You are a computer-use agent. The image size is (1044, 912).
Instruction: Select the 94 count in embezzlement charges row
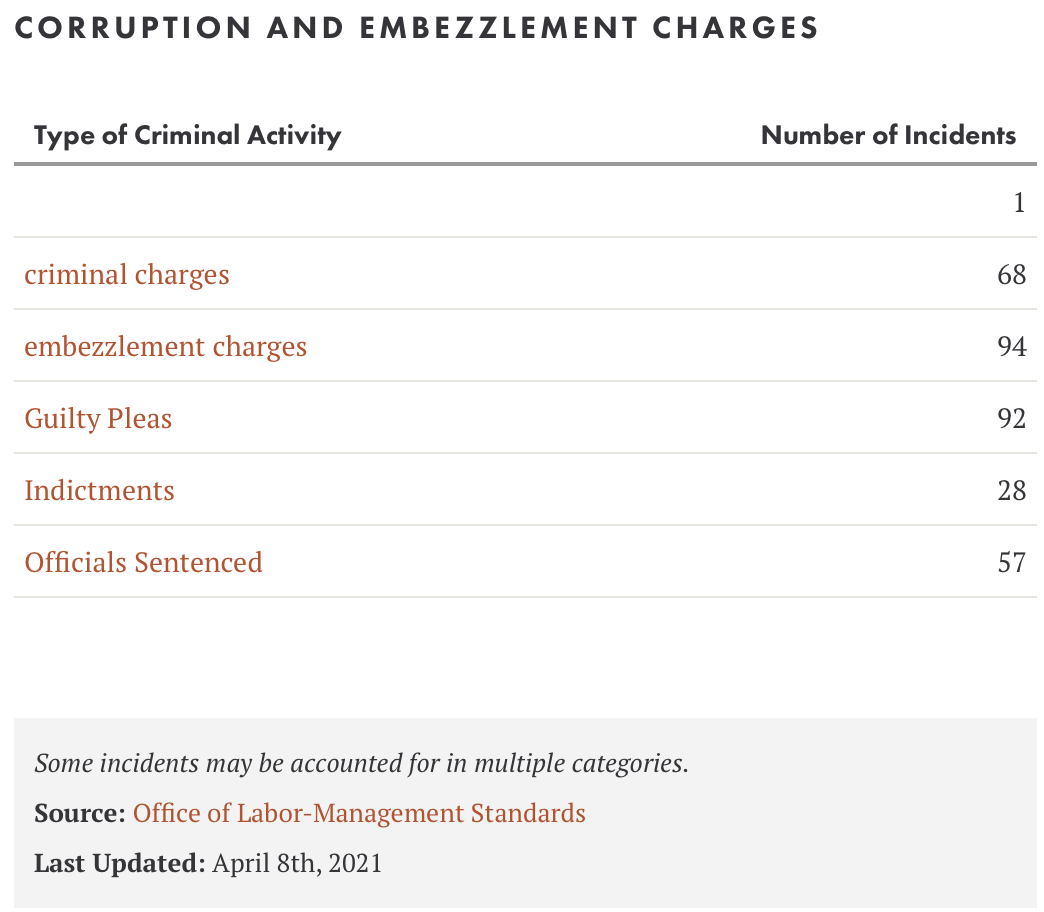click(1011, 347)
